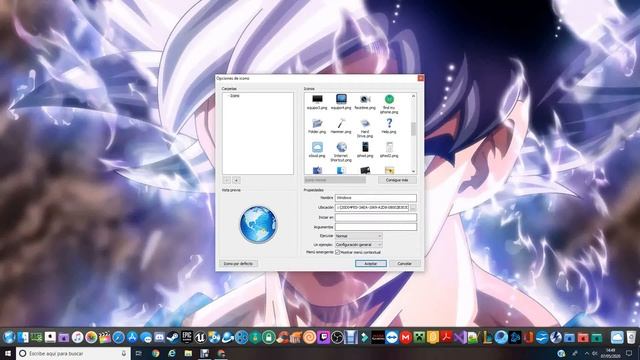Open the App Store dock icon
Viewport: 640px width, 360px height.
pyautogui.click(x=132, y=337)
